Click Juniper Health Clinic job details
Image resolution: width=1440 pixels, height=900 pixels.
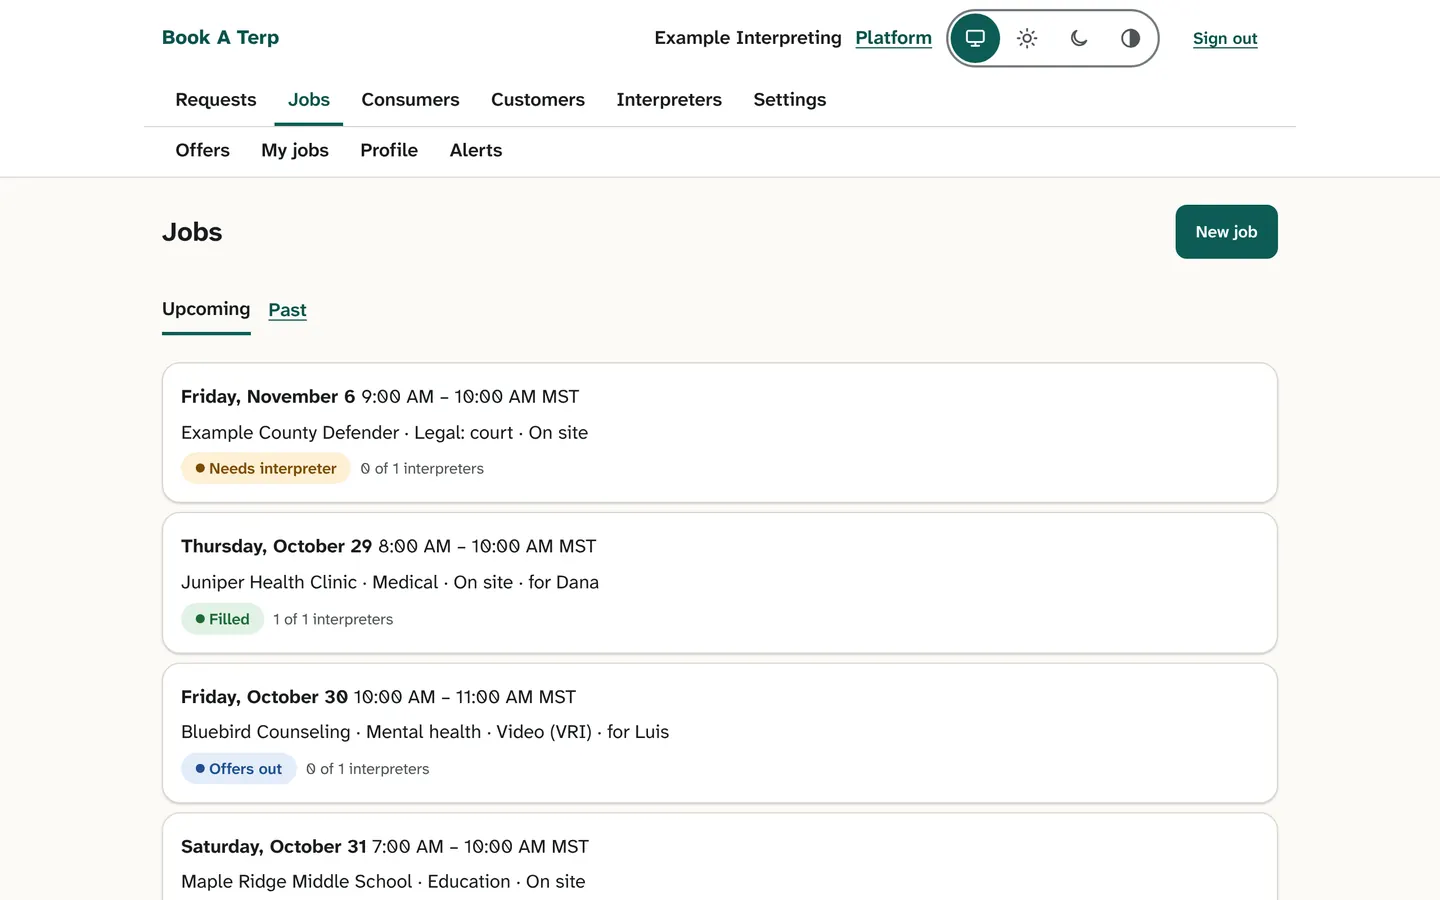click(x=390, y=583)
